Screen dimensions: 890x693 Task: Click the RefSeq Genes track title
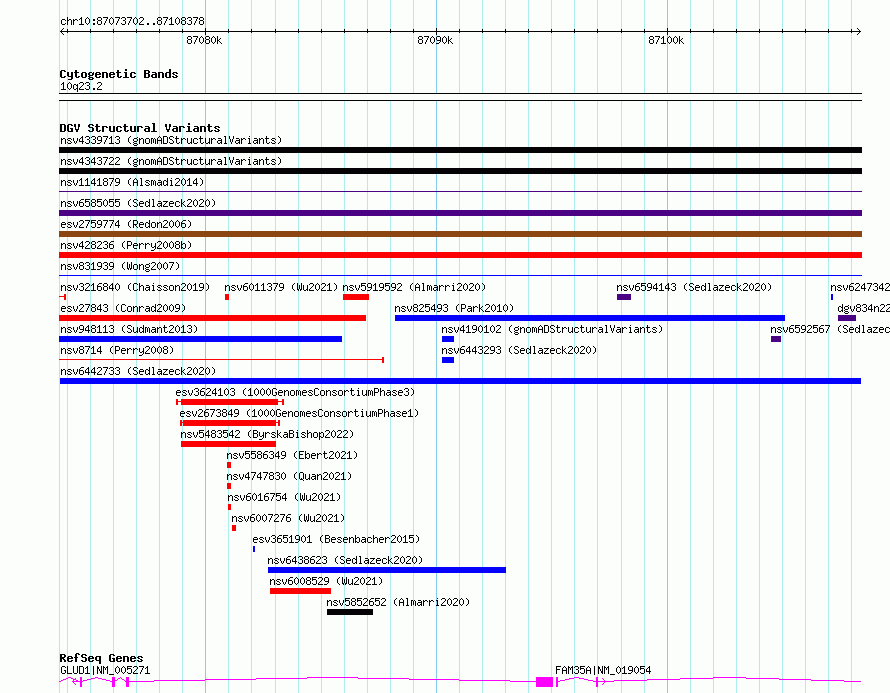pyautogui.click(x=101, y=658)
